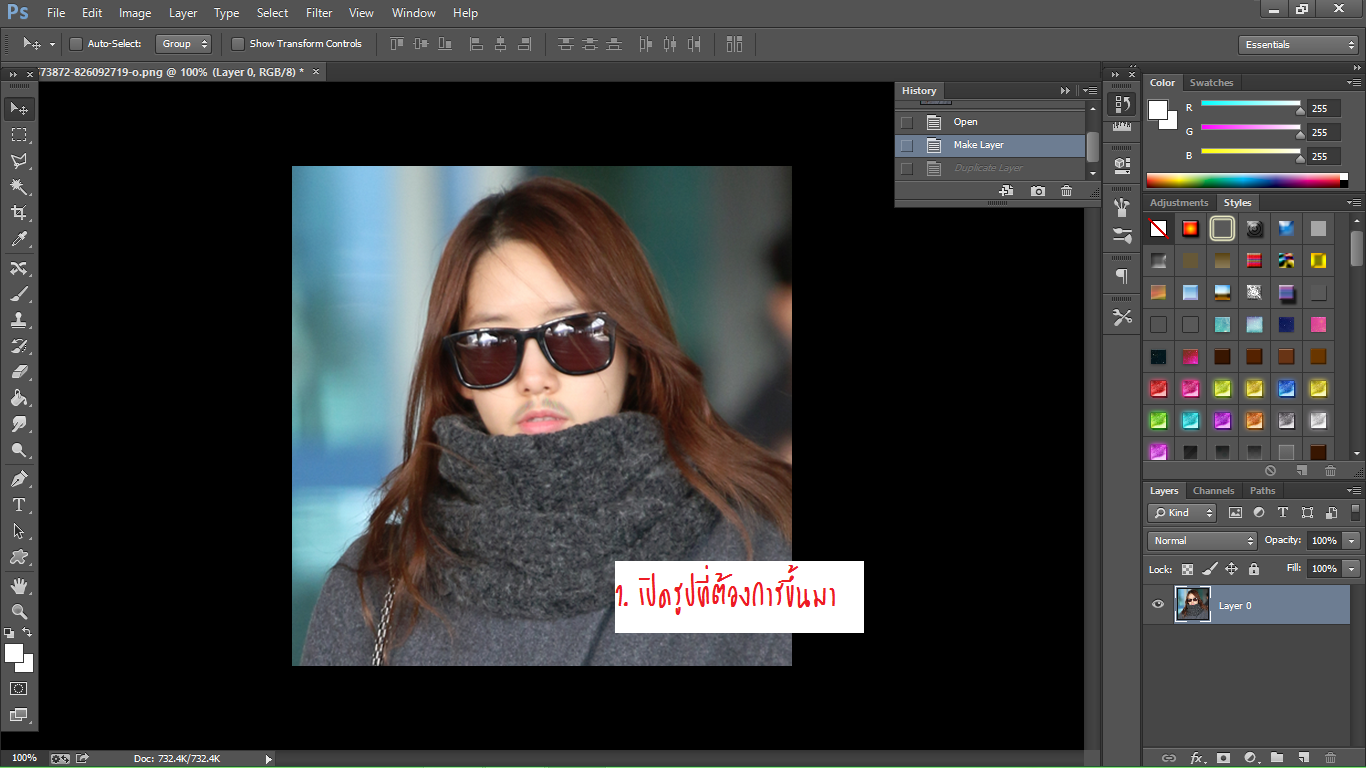Select the Horizontal Type tool
The height and width of the screenshot is (768, 1366).
[x=19, y=505]
